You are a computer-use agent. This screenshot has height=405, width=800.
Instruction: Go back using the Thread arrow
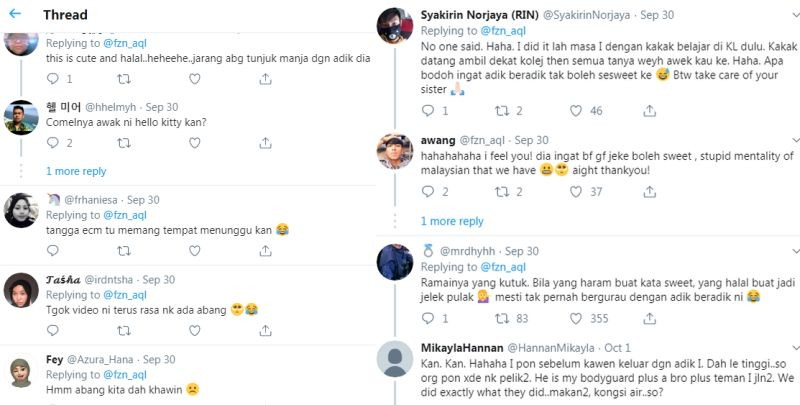[x=15, y=14]
